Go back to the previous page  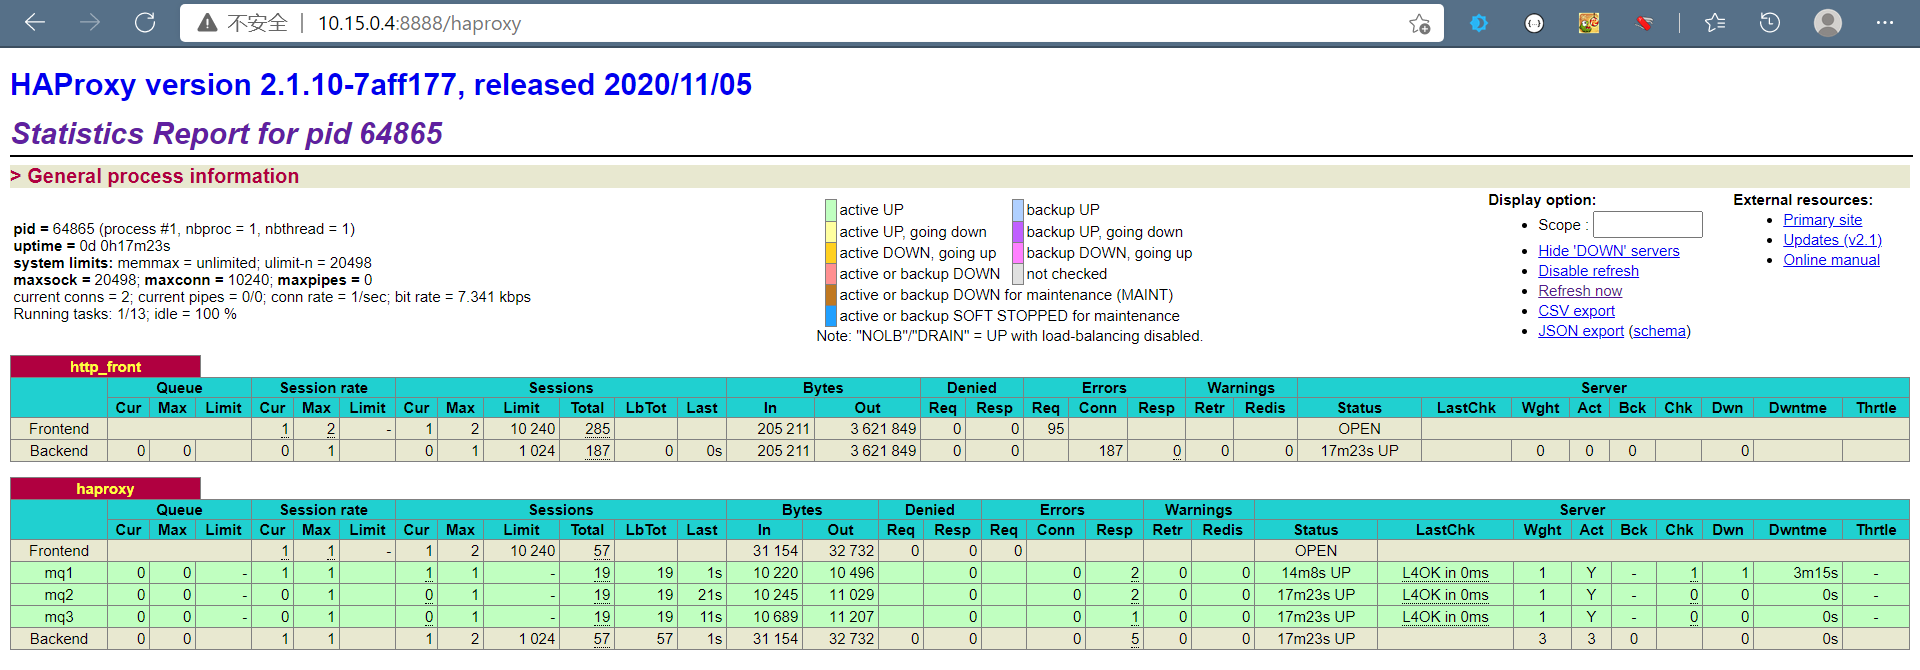pos(35,23)
